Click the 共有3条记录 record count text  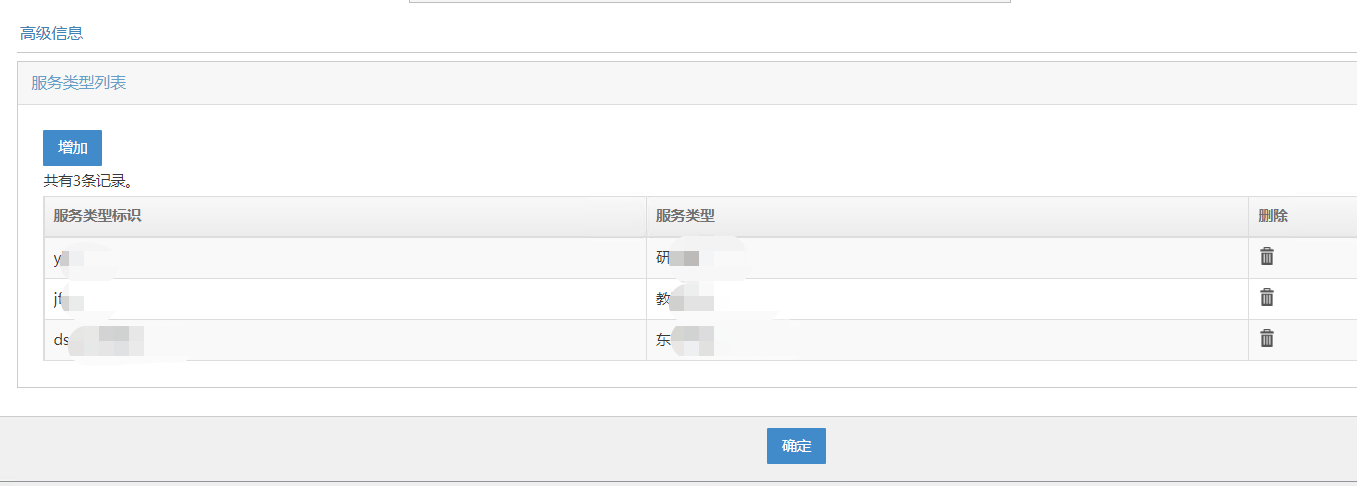click(x=88, y=182)
